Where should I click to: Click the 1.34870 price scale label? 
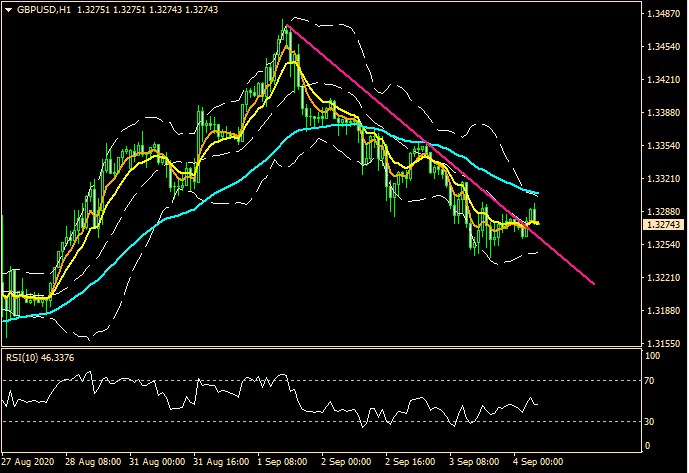(663, 14)
